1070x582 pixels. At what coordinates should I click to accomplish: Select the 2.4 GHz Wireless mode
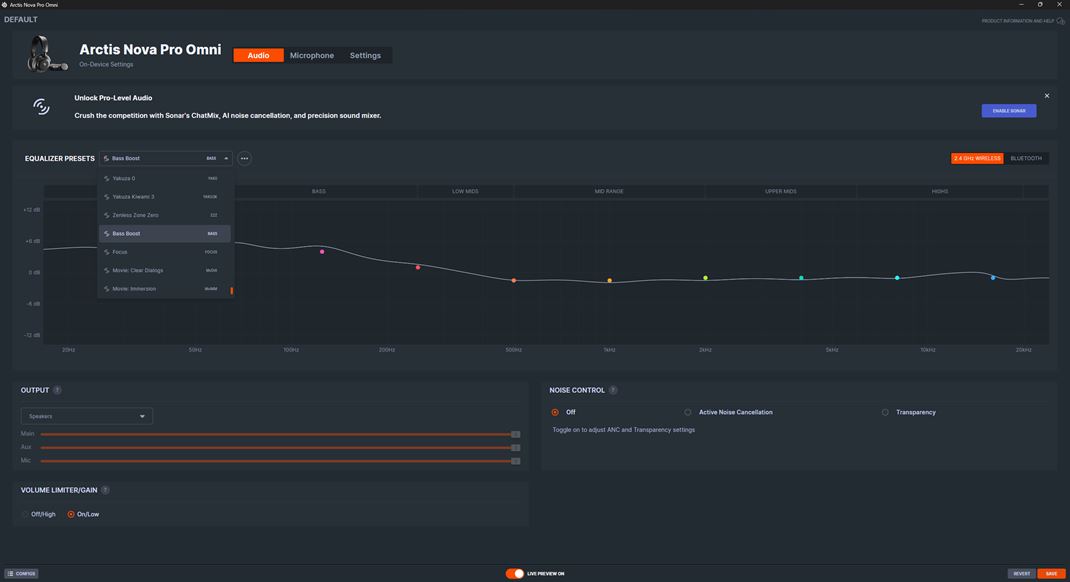tap(977, 158)
